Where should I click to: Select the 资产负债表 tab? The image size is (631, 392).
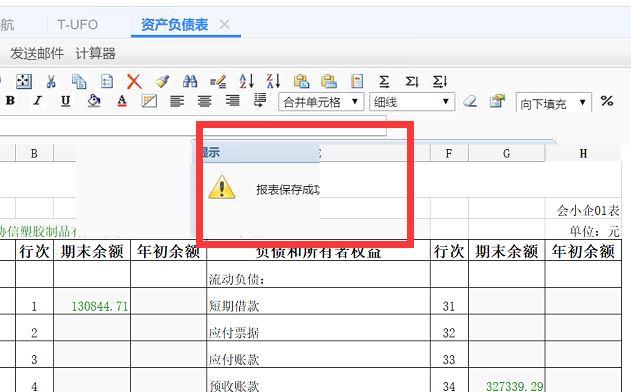coord(175,25)
